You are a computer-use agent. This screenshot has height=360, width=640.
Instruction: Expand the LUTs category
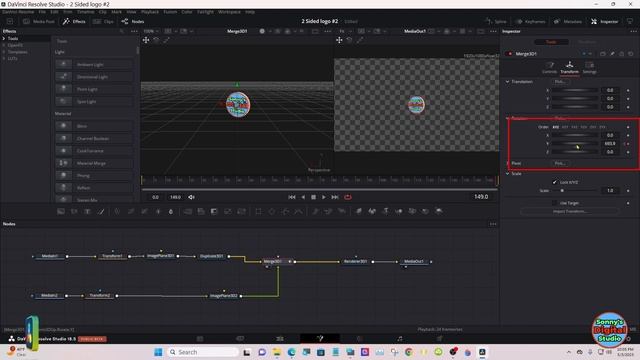click(x=4, y=59)
